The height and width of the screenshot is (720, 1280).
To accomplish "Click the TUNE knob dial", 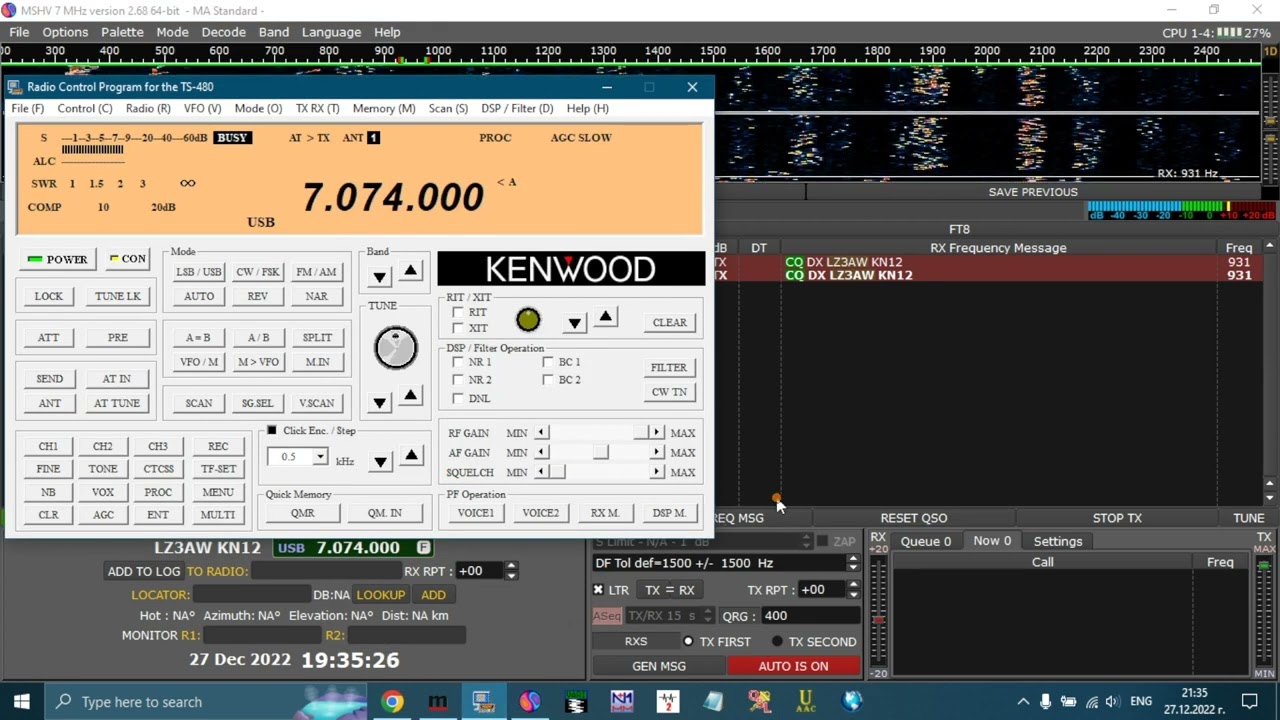I will 396,347.
